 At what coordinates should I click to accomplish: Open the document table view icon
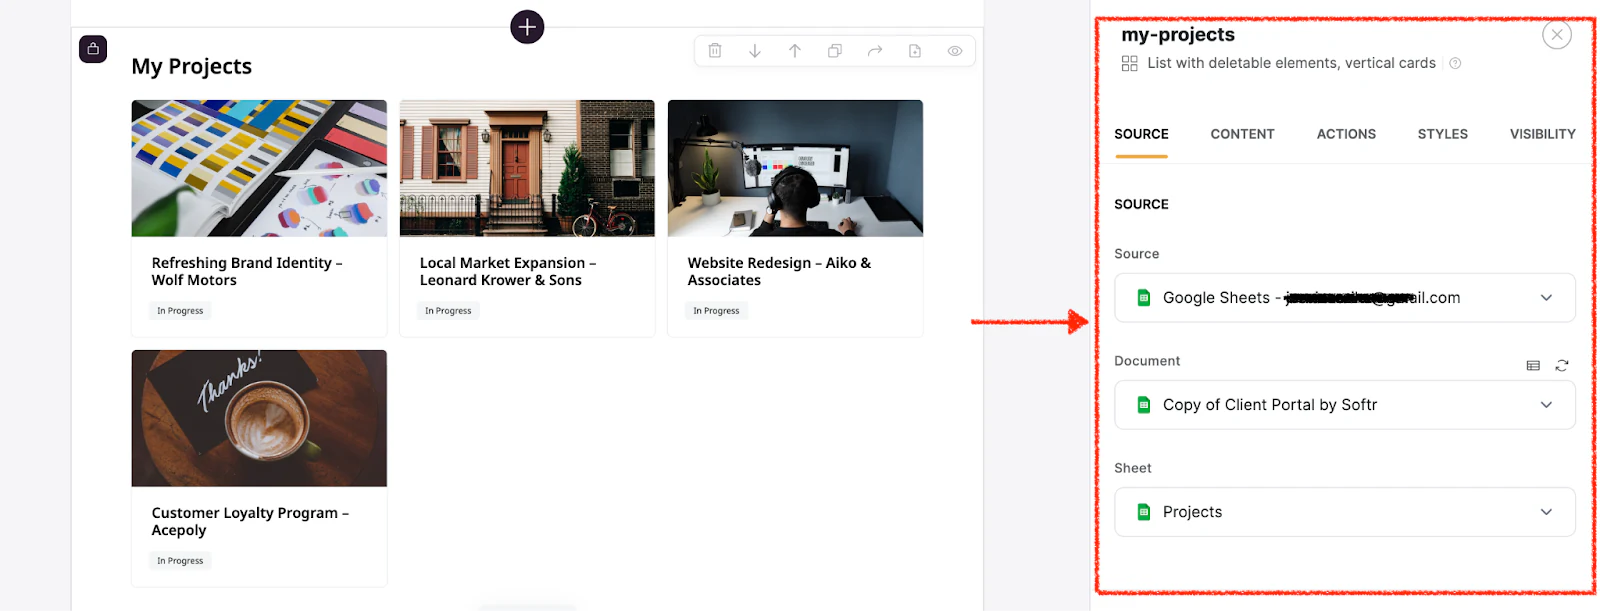tap(1533, 366)
